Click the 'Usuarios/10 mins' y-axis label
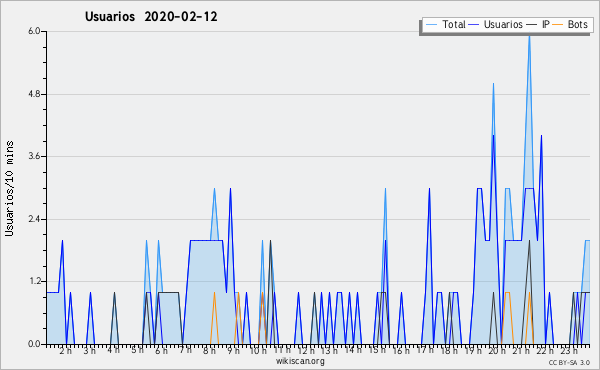 (9, 188)
